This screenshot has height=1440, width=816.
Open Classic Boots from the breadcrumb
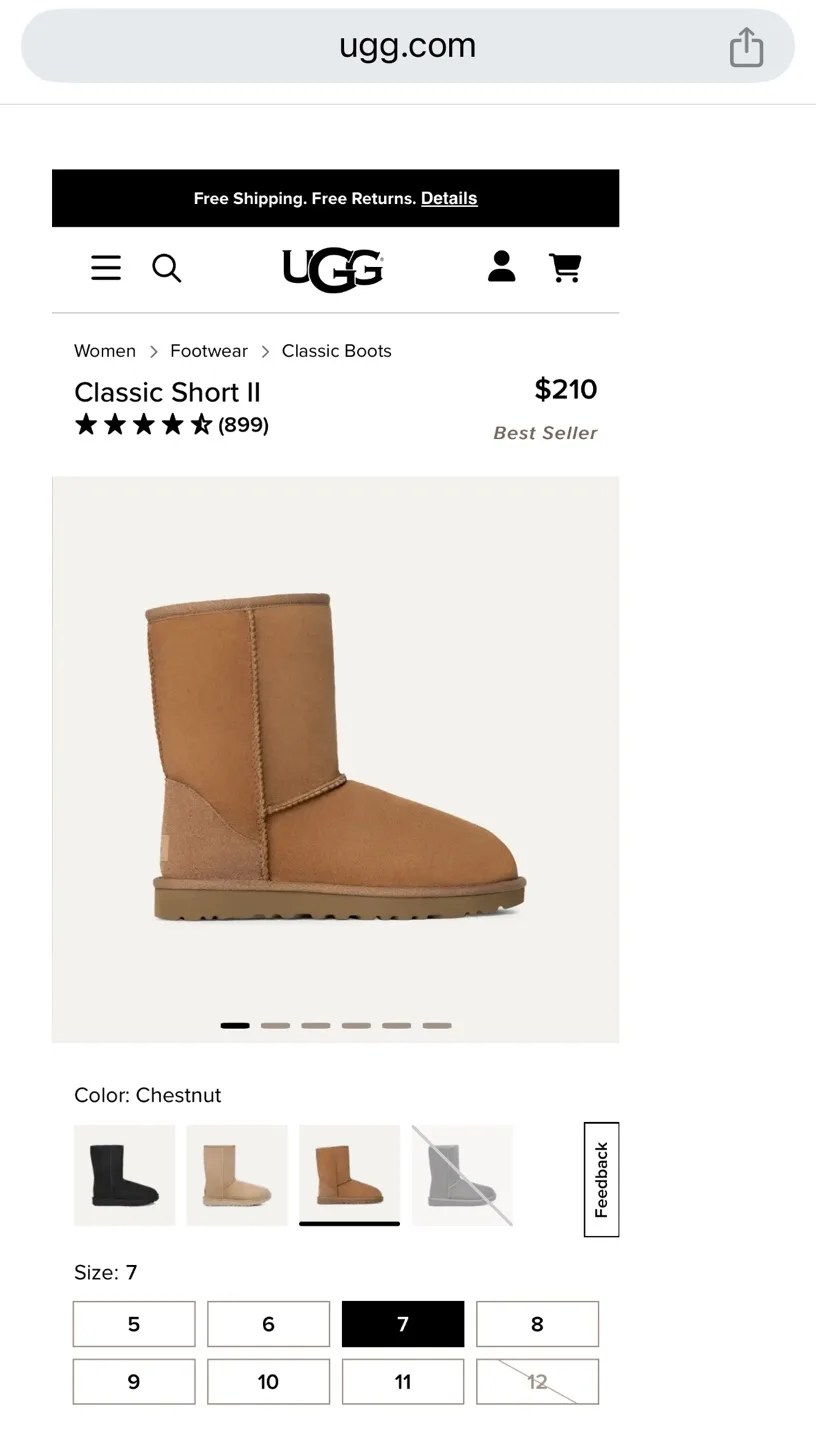(336, 350)
